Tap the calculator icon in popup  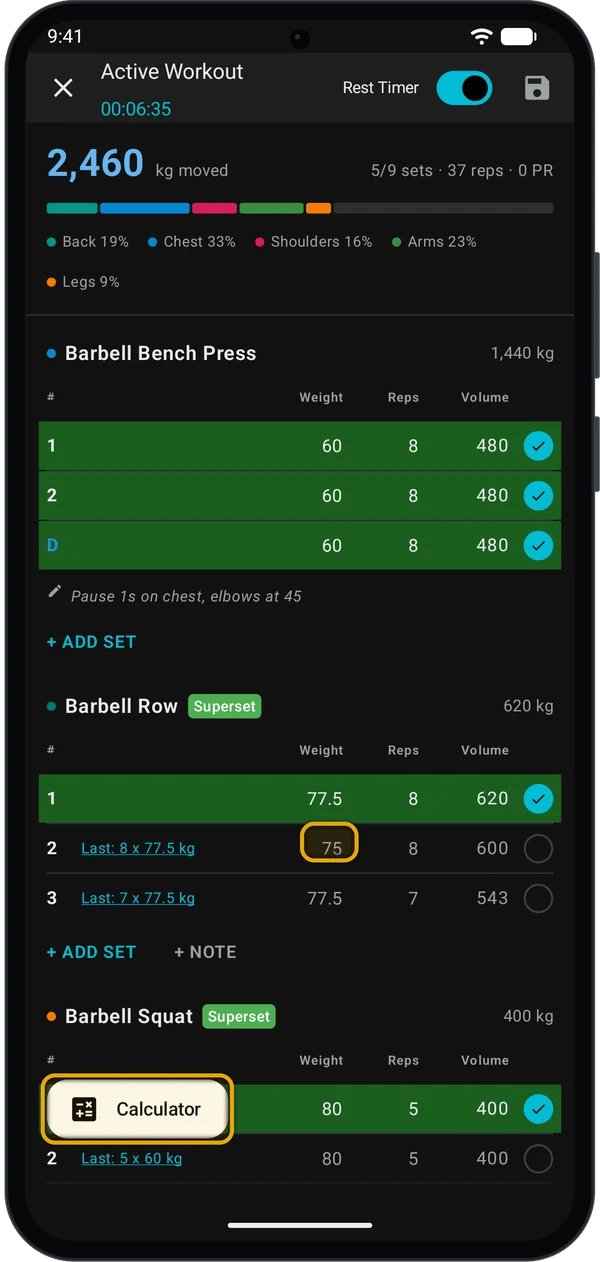point(84,1109)
